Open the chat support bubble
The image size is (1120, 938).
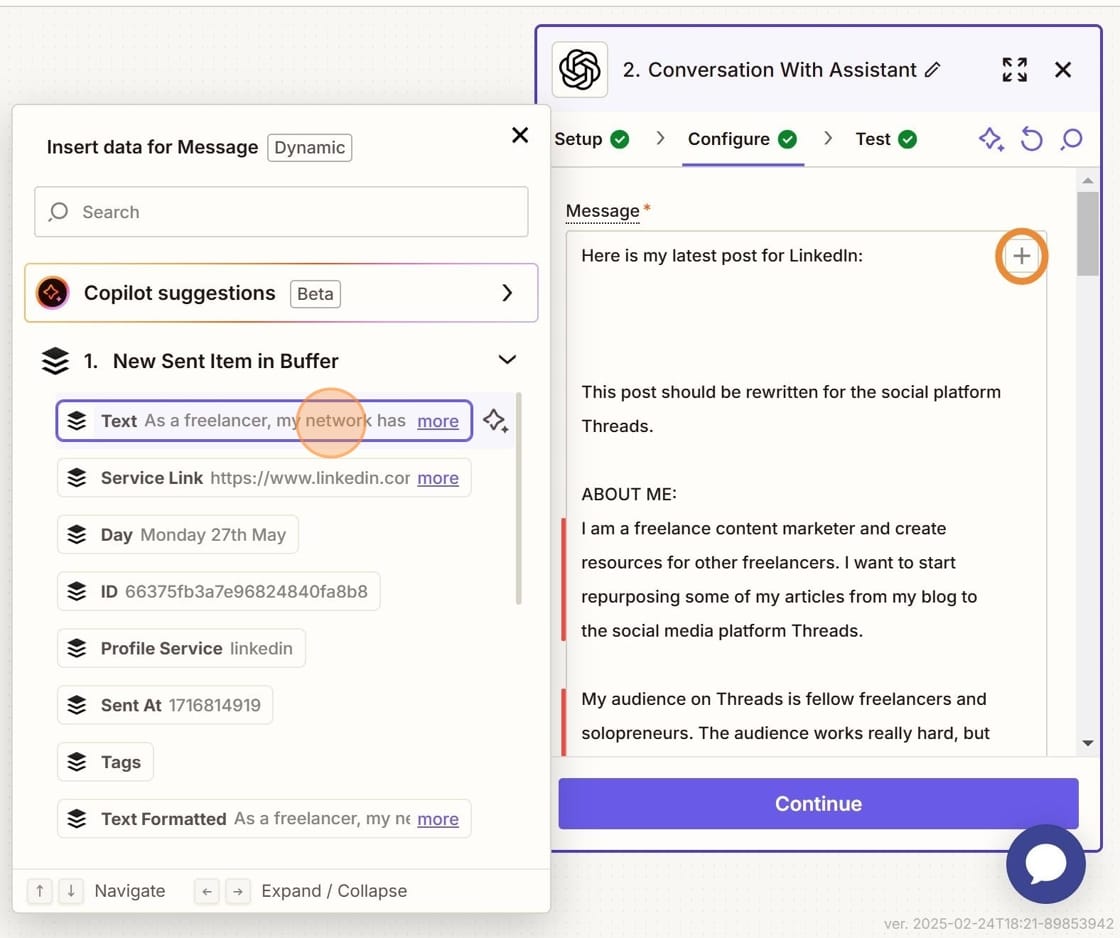tap(1045, 864)
